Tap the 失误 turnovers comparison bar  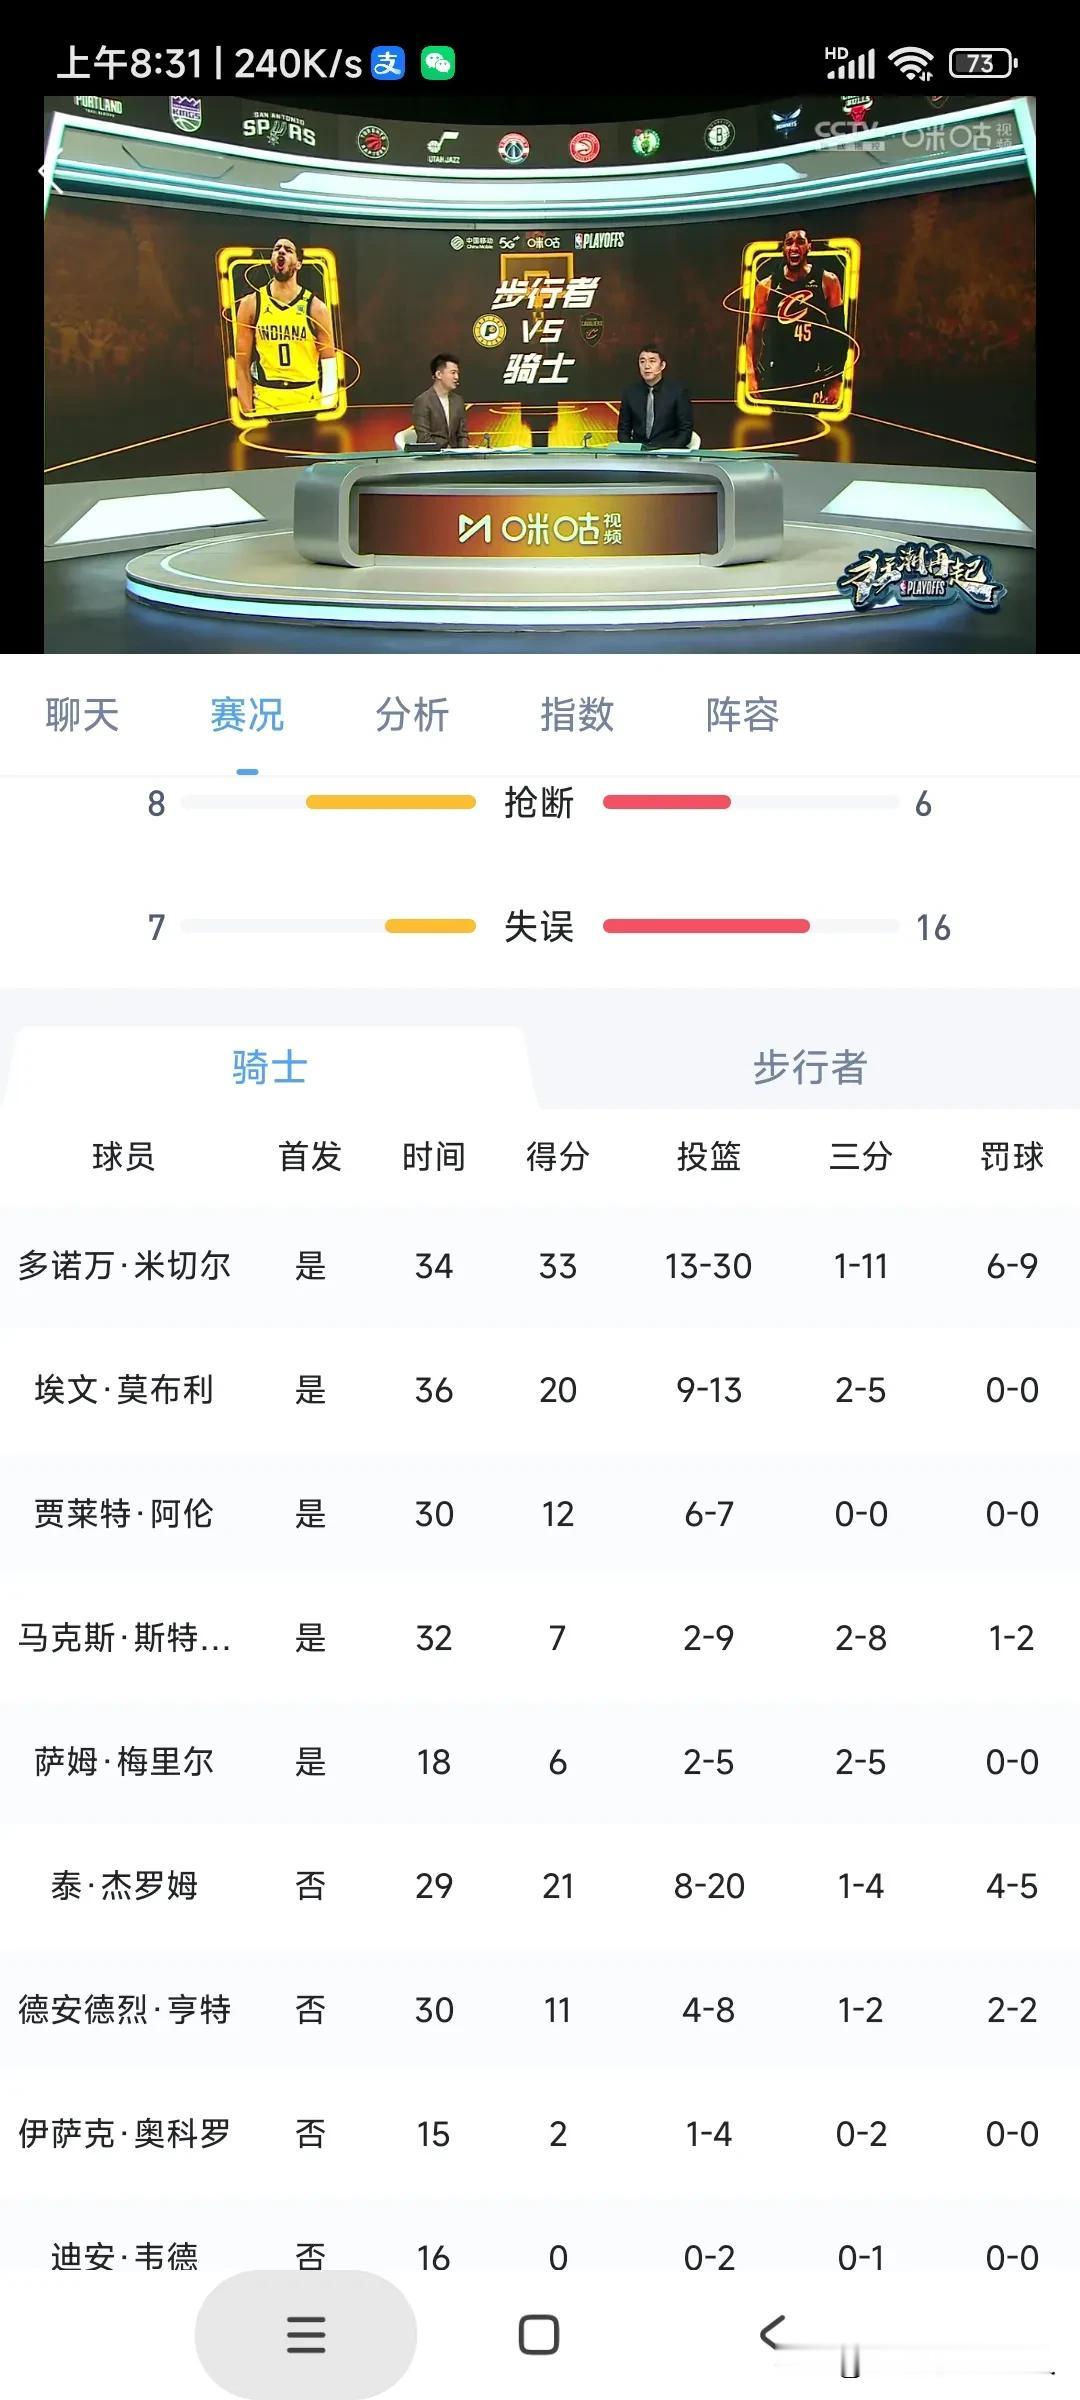pyautogui.click(x=540, y=927)
